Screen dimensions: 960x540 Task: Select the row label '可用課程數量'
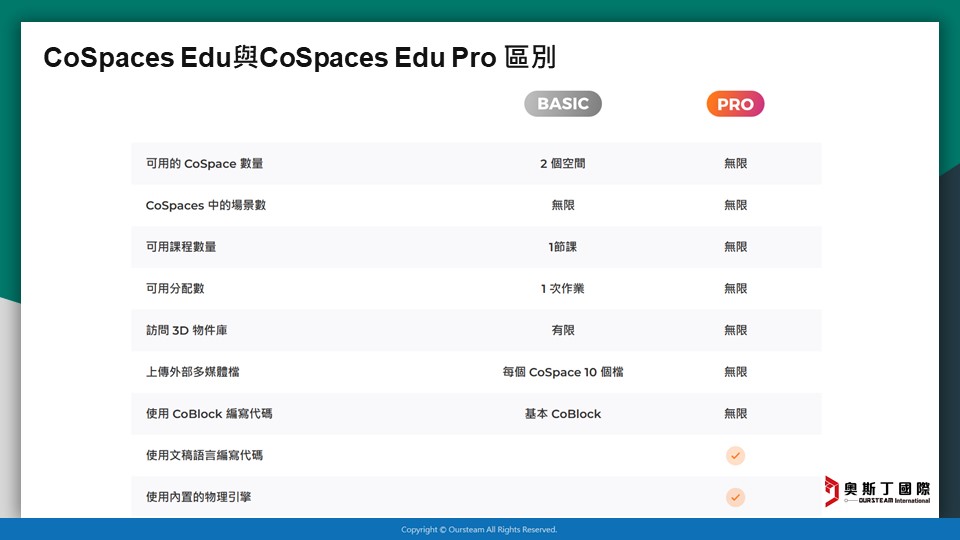click(181, 247)
